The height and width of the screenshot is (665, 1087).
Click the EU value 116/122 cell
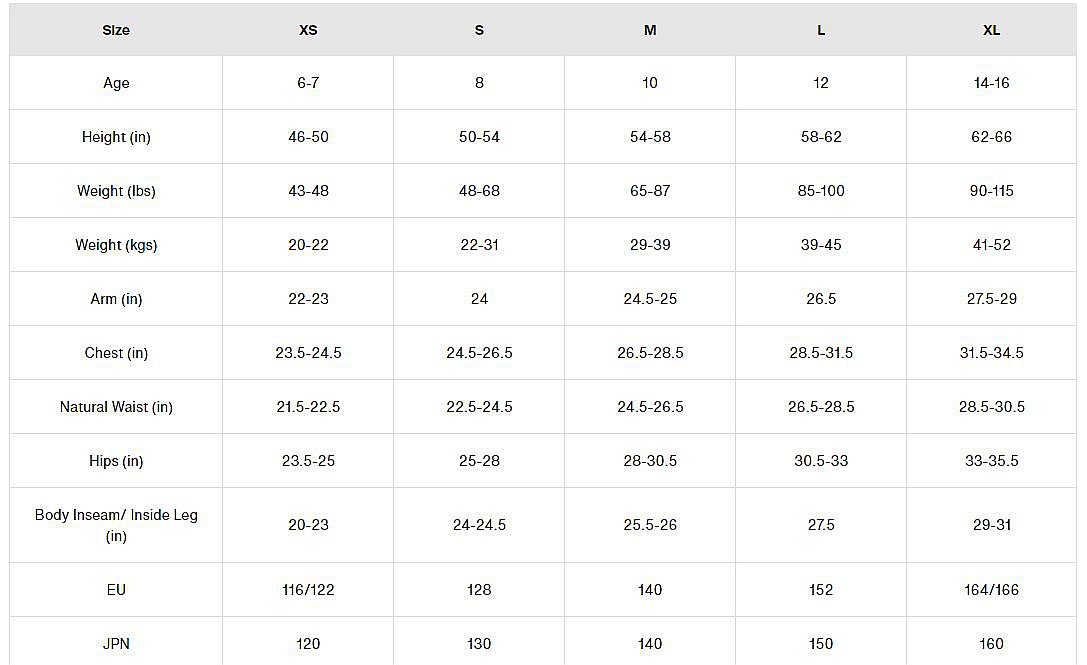[308, 590]
